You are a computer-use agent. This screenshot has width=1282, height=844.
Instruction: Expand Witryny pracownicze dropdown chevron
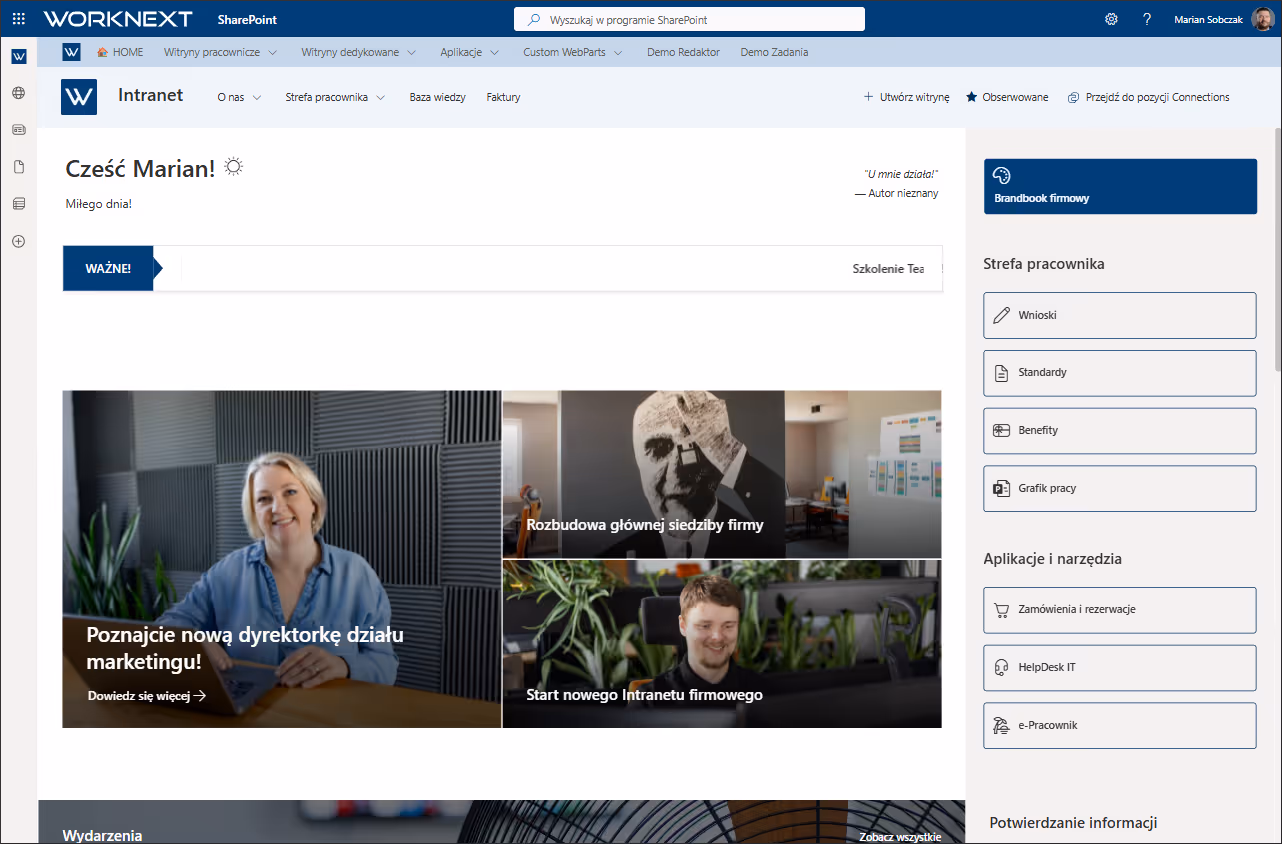click(273, 53)
